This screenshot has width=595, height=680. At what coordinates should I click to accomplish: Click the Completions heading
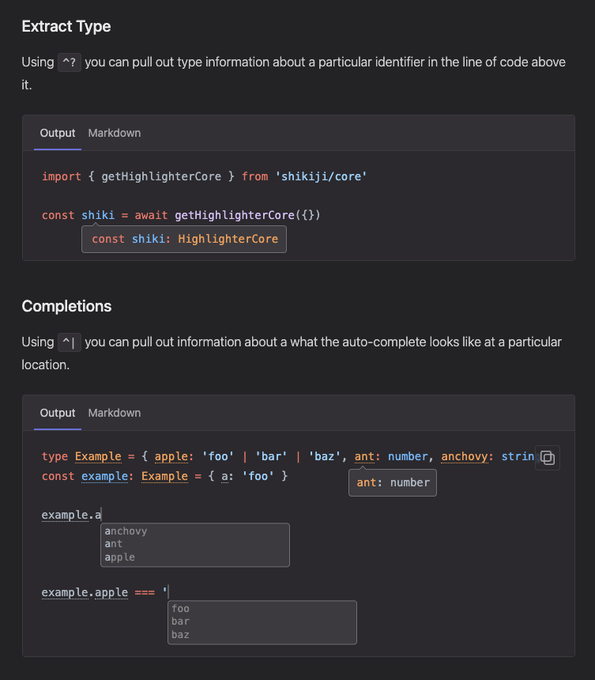click(x=67, y=306)
